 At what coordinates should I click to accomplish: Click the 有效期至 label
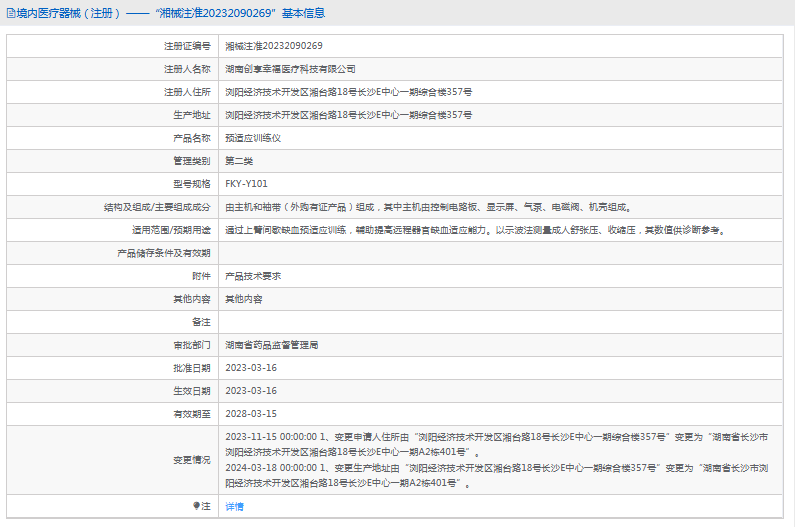192,414
